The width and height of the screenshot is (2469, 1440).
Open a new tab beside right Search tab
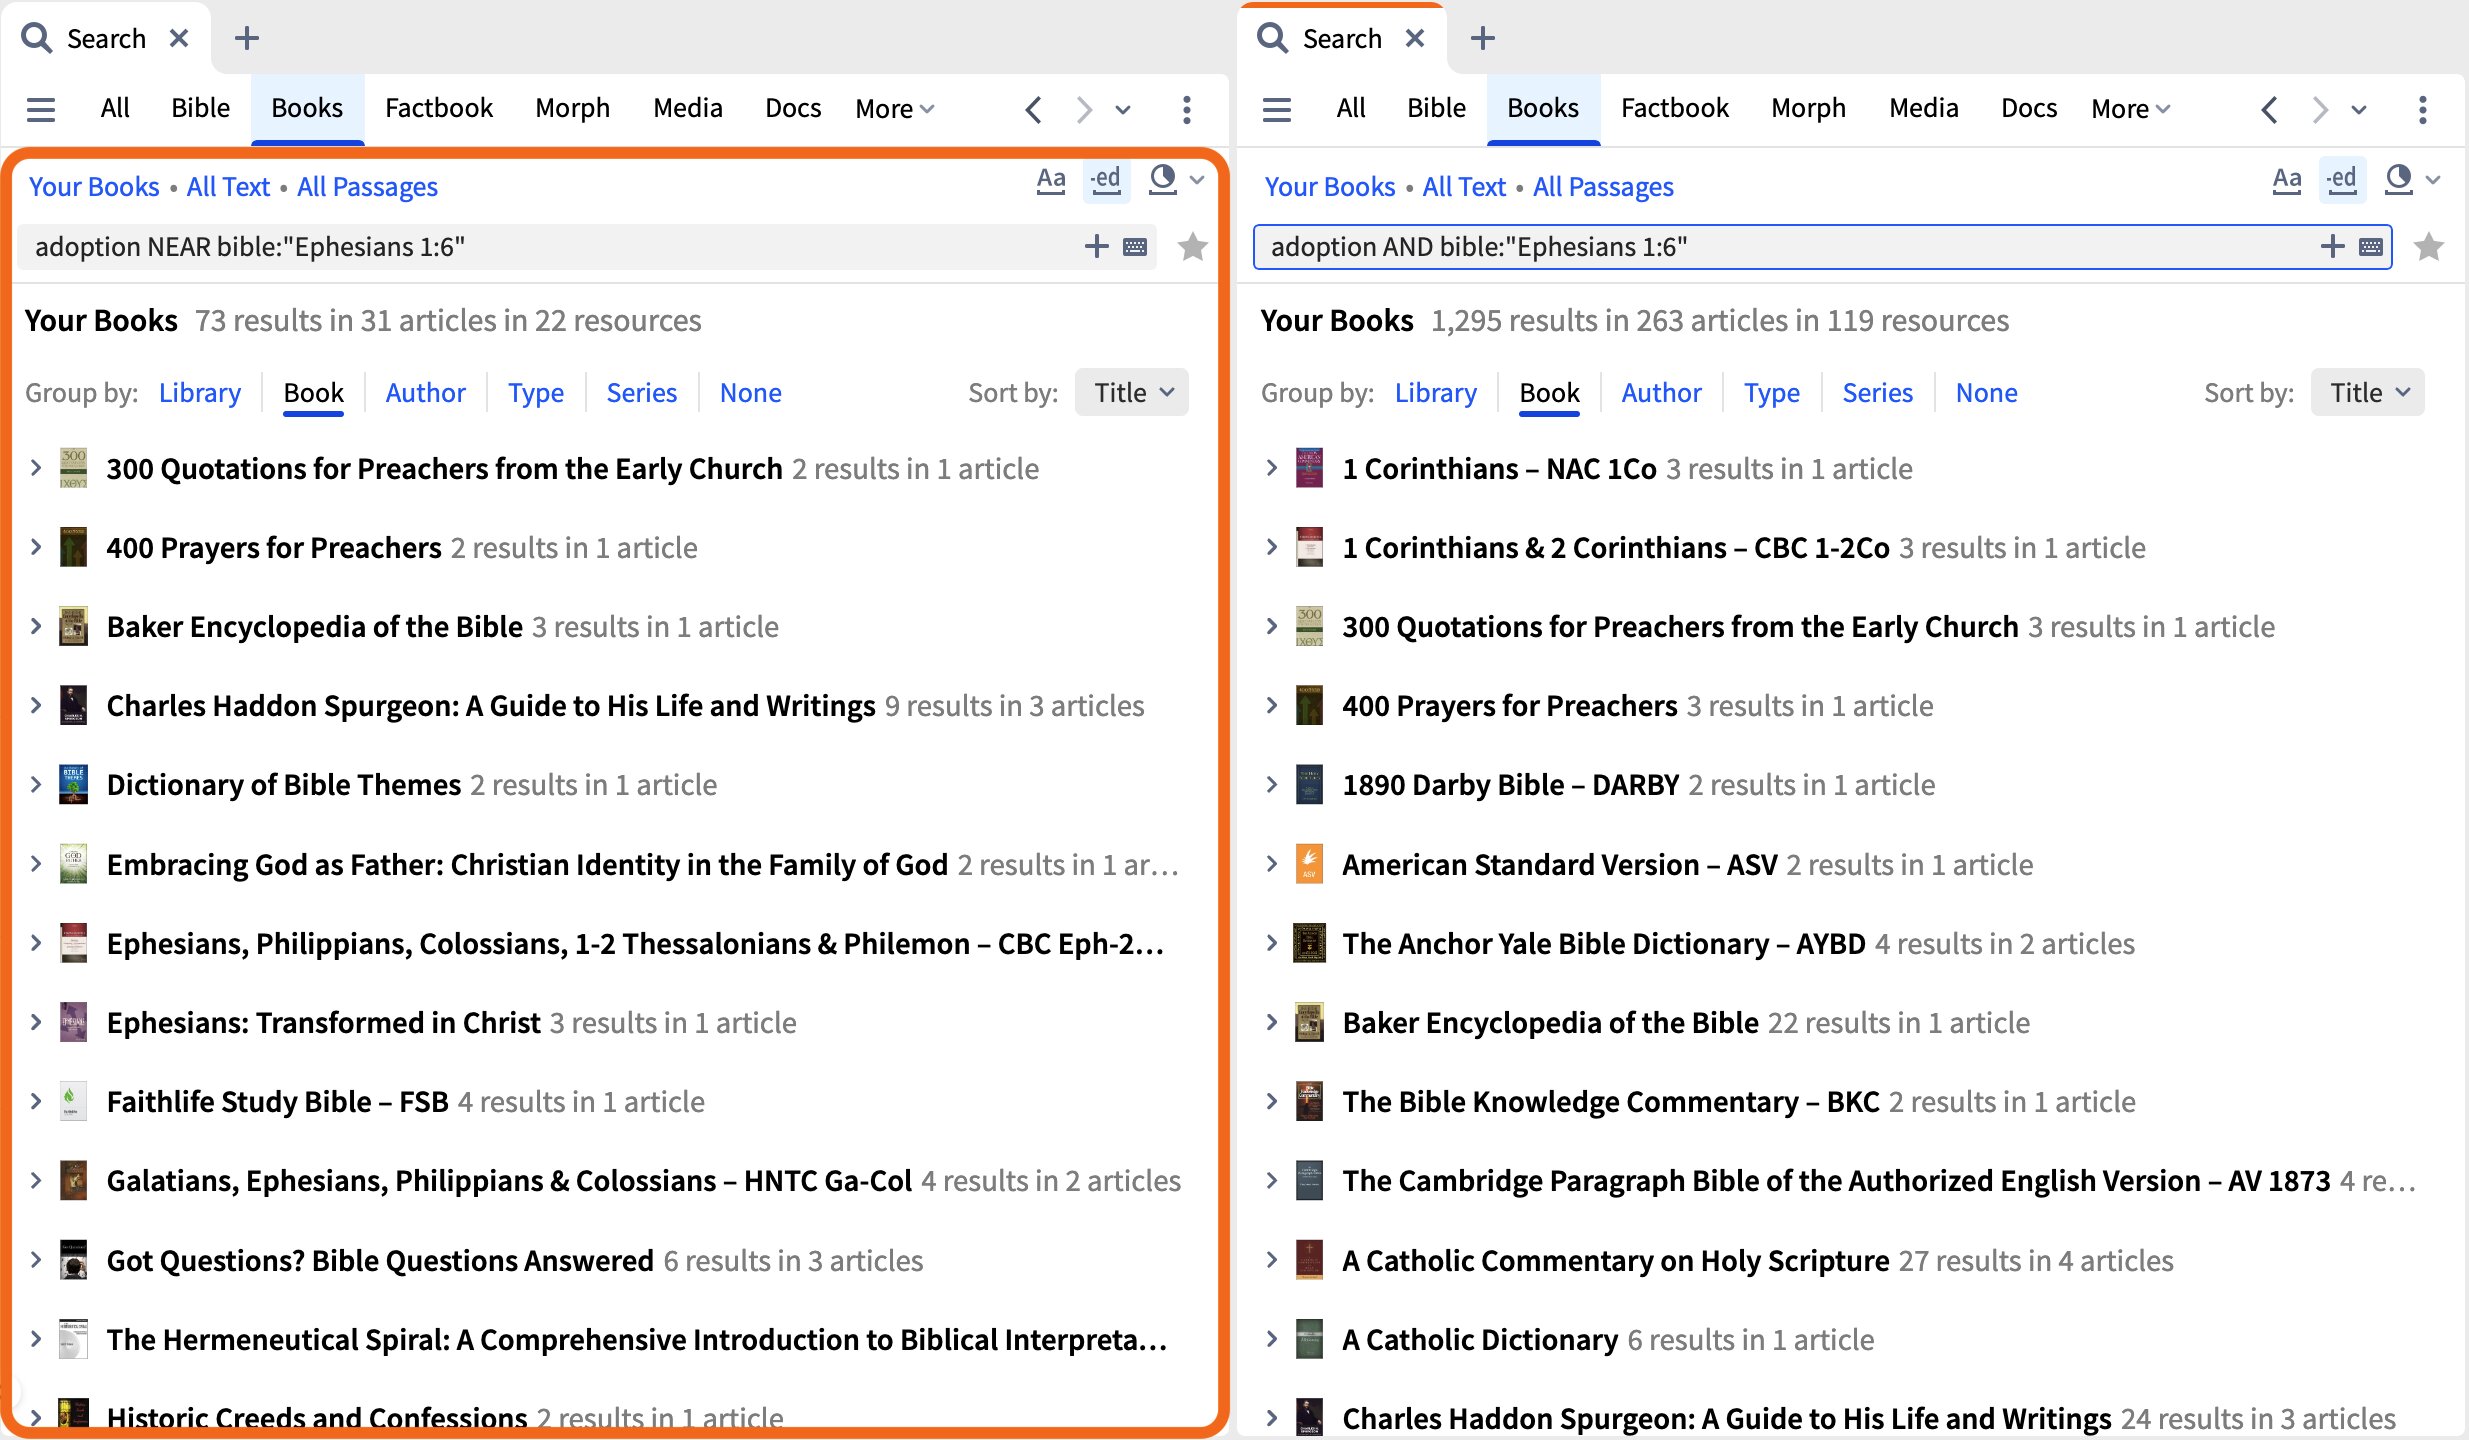(x=1483, y=38)
